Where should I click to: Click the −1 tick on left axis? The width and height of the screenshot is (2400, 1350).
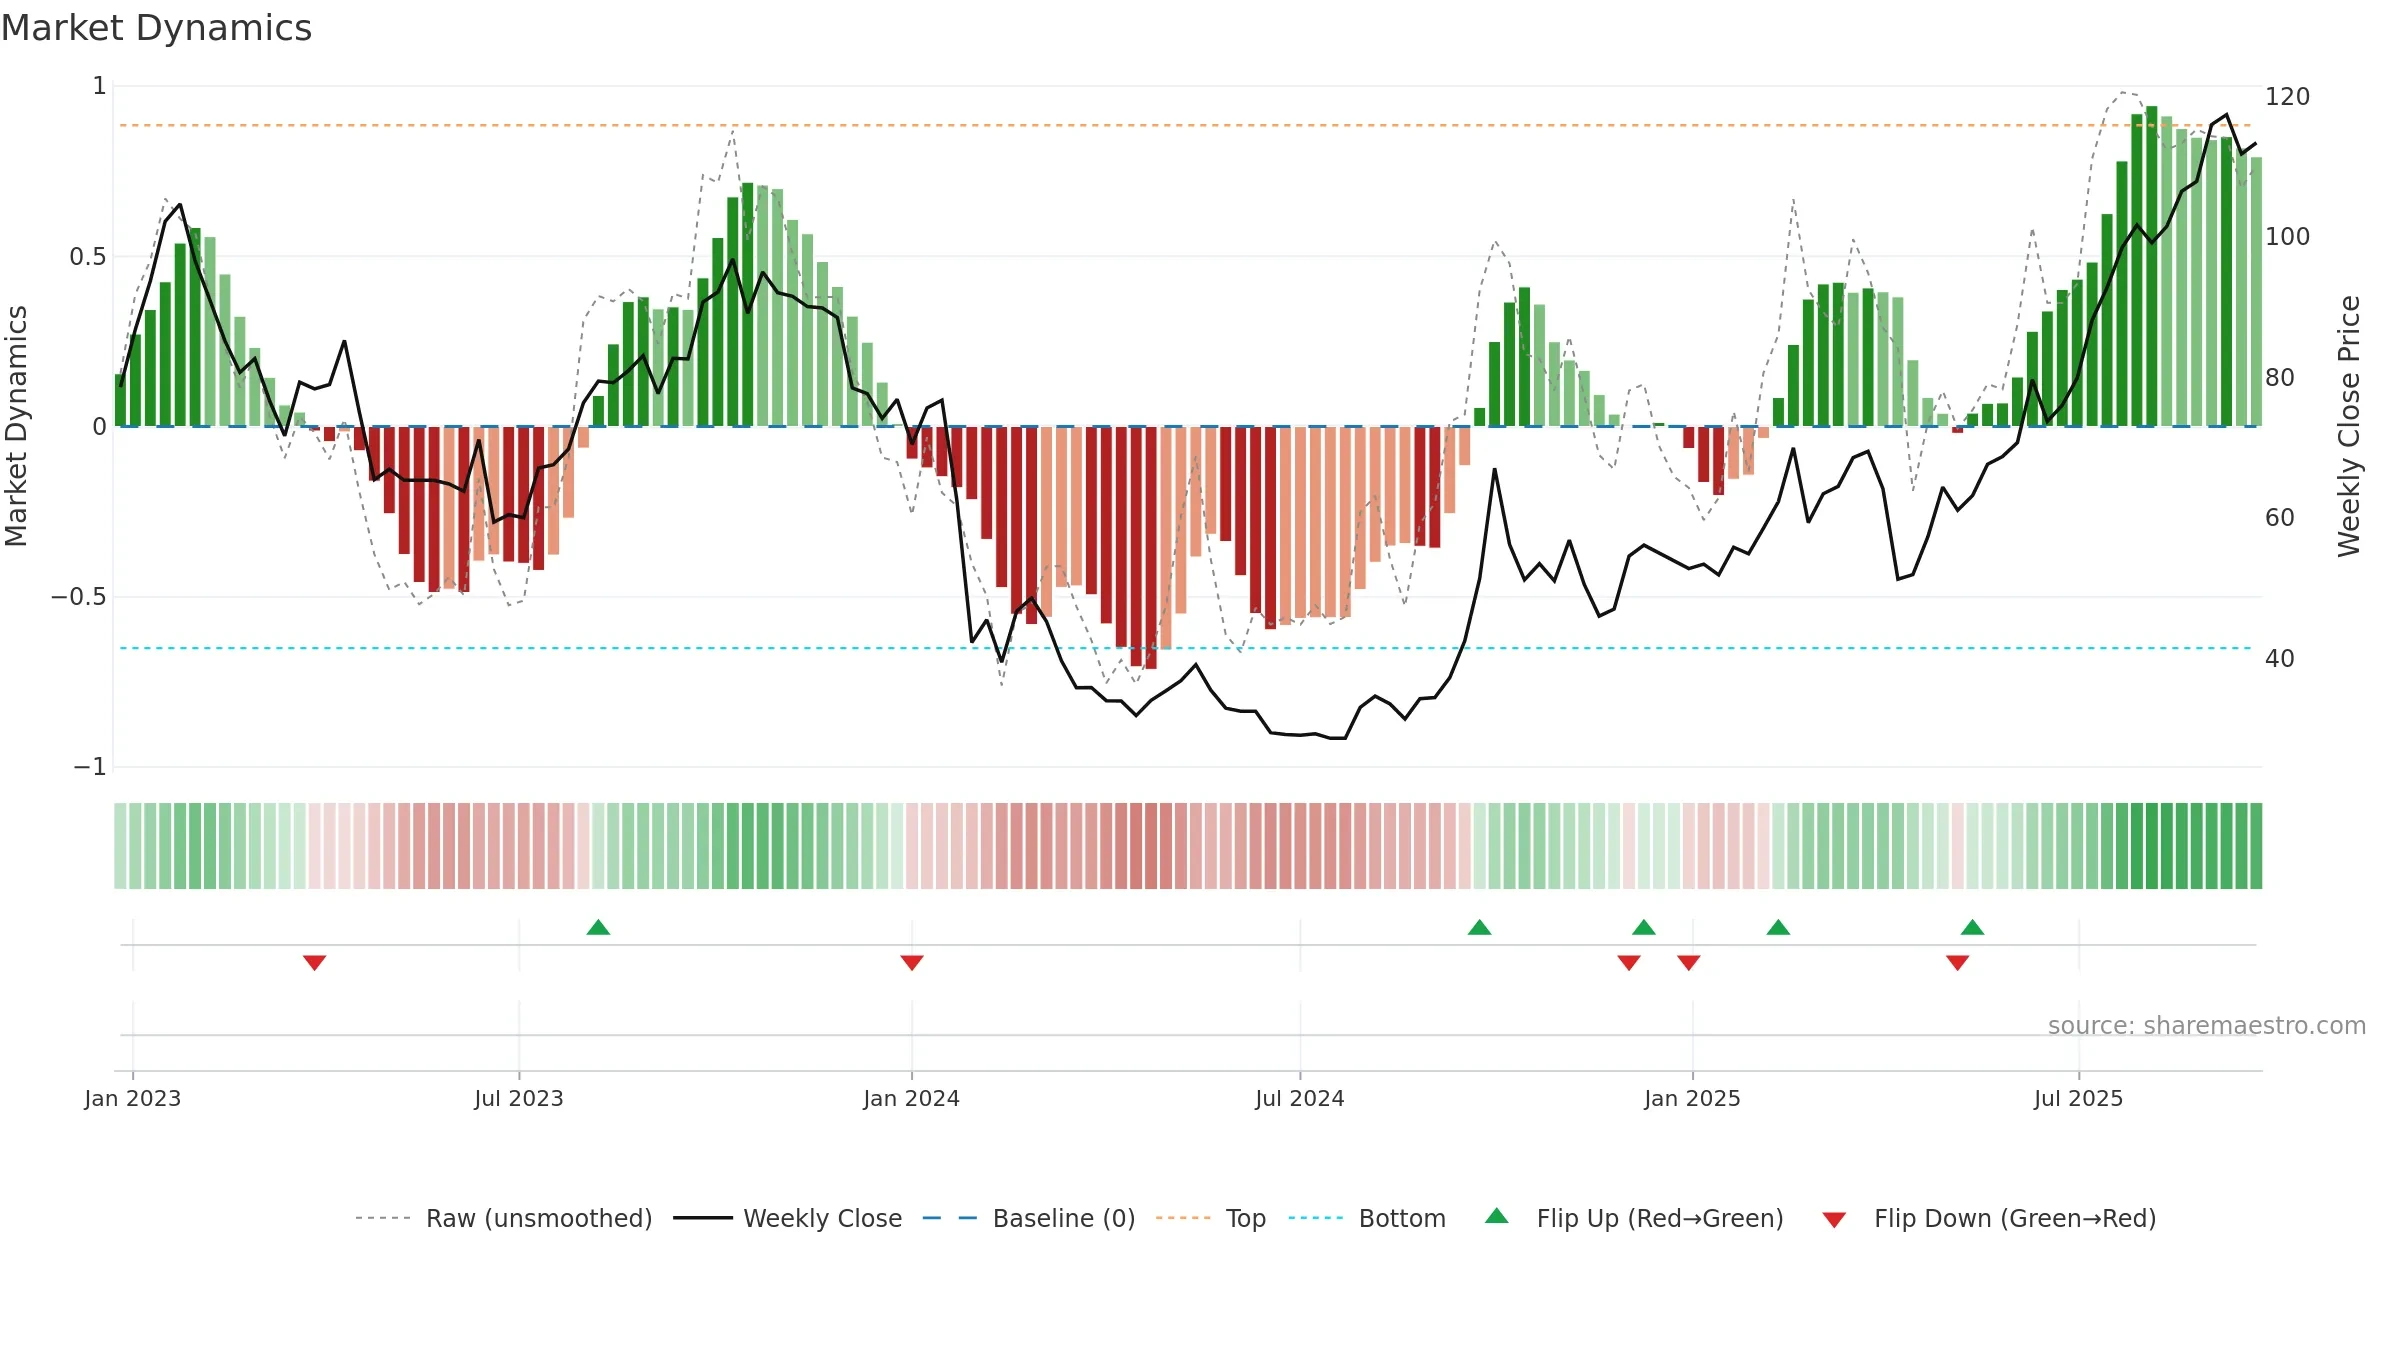tap(90, 767)
